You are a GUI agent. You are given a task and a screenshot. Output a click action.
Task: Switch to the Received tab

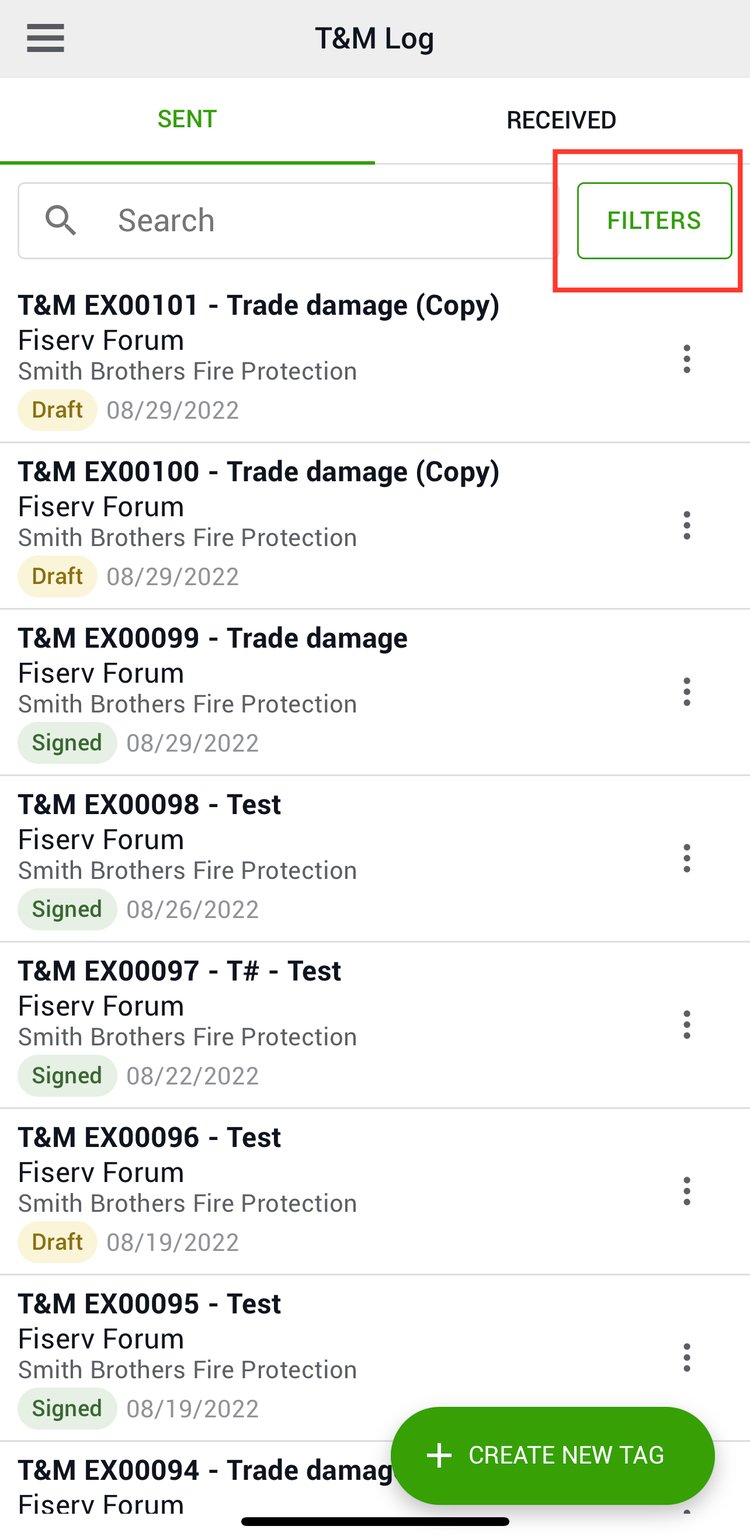pos(561,120)
